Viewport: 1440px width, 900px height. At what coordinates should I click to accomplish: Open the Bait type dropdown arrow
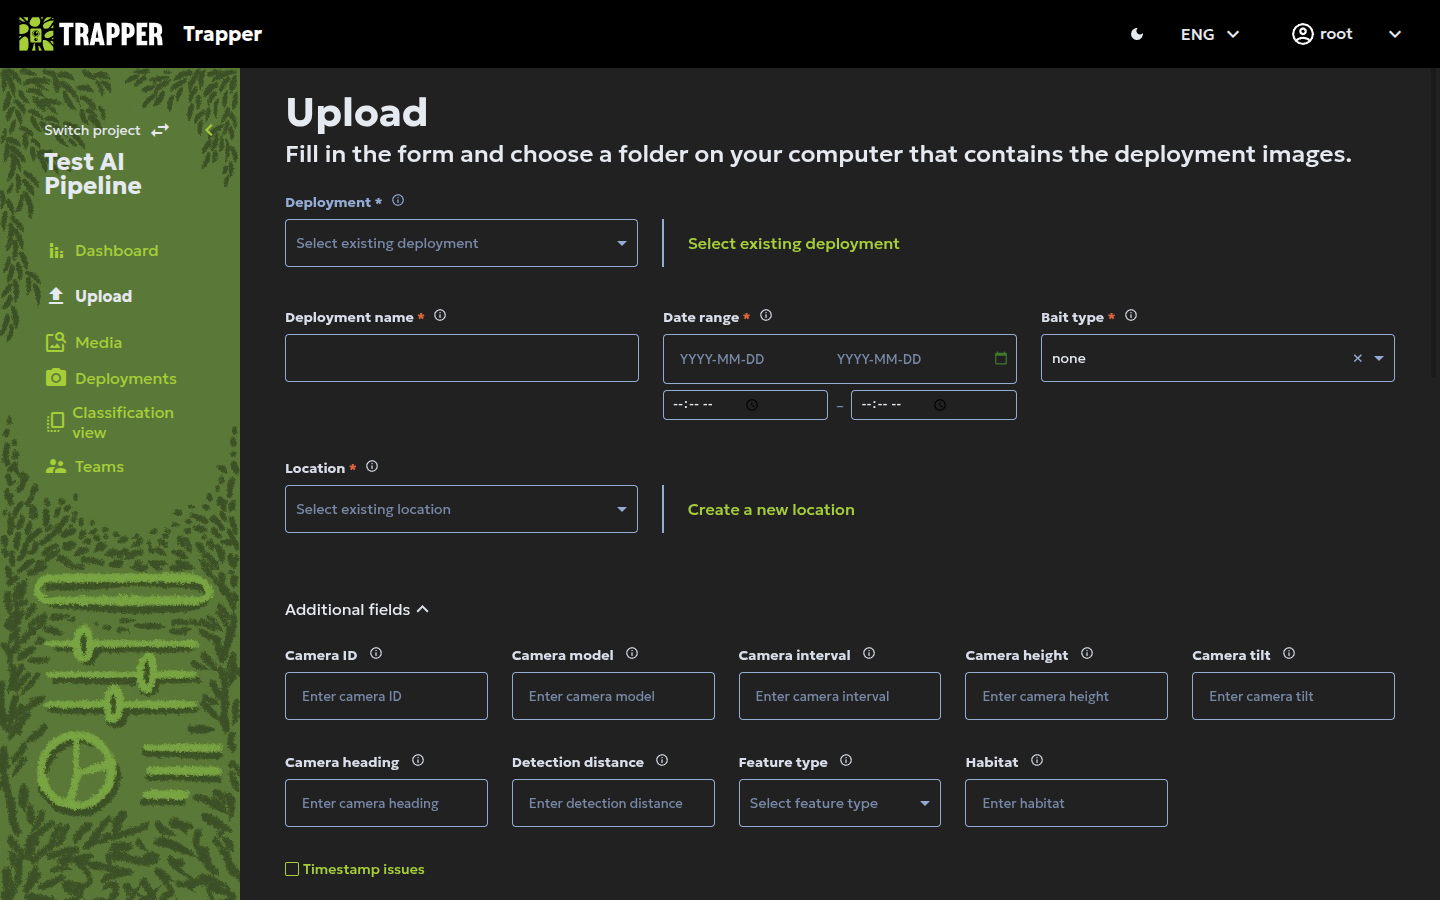pyautogui.click(x=1379, y=358)
